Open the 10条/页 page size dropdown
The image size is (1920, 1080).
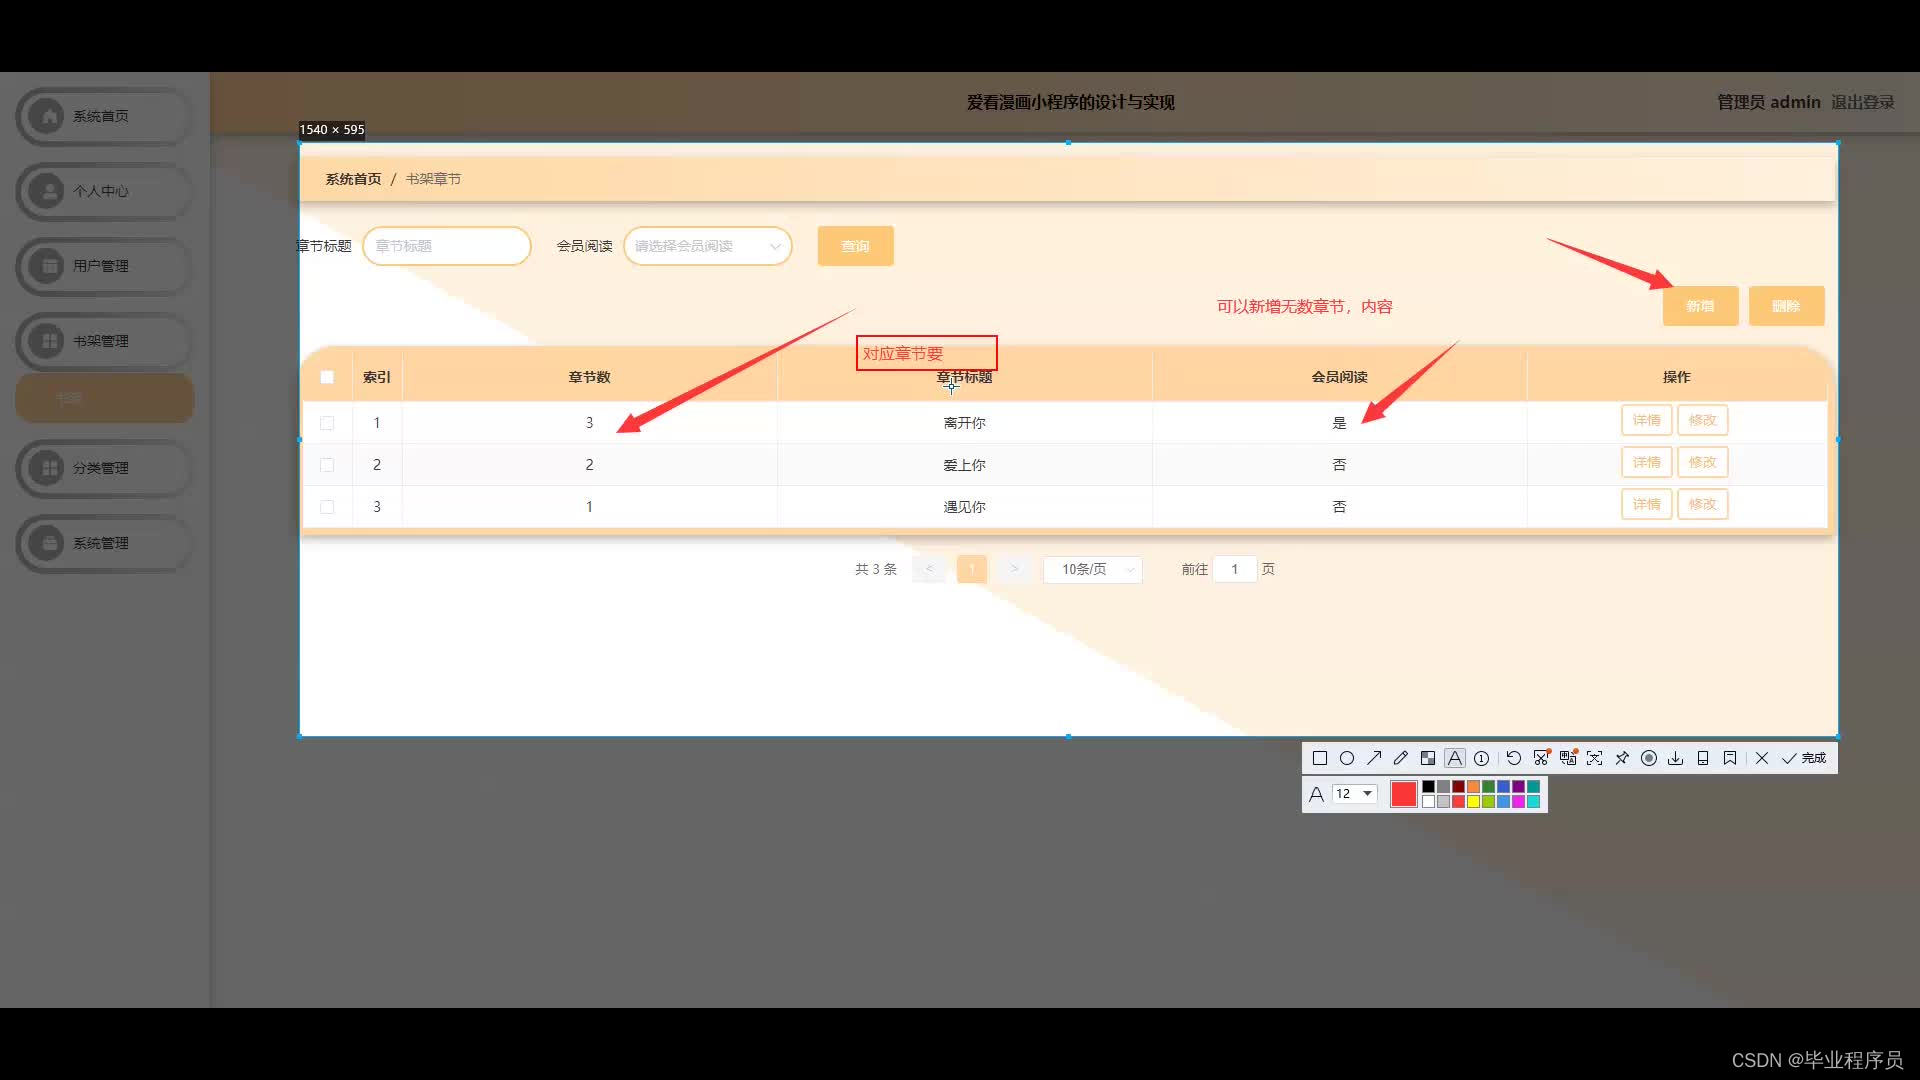[1092, 569]
